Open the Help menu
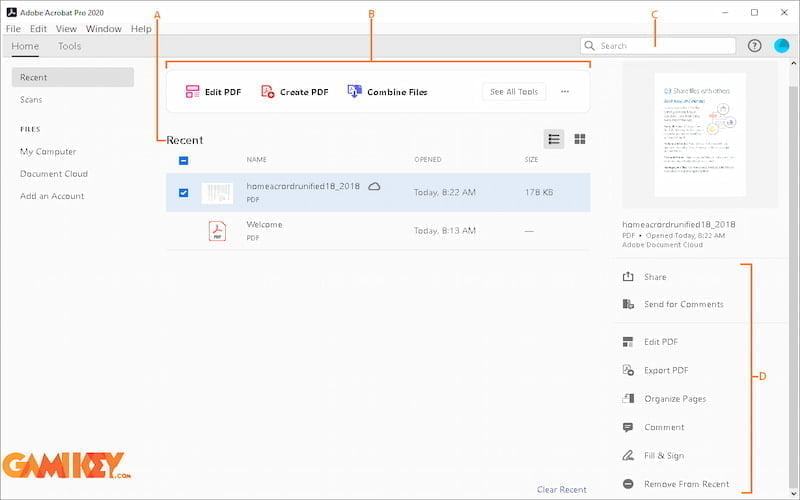 point(141,29)
